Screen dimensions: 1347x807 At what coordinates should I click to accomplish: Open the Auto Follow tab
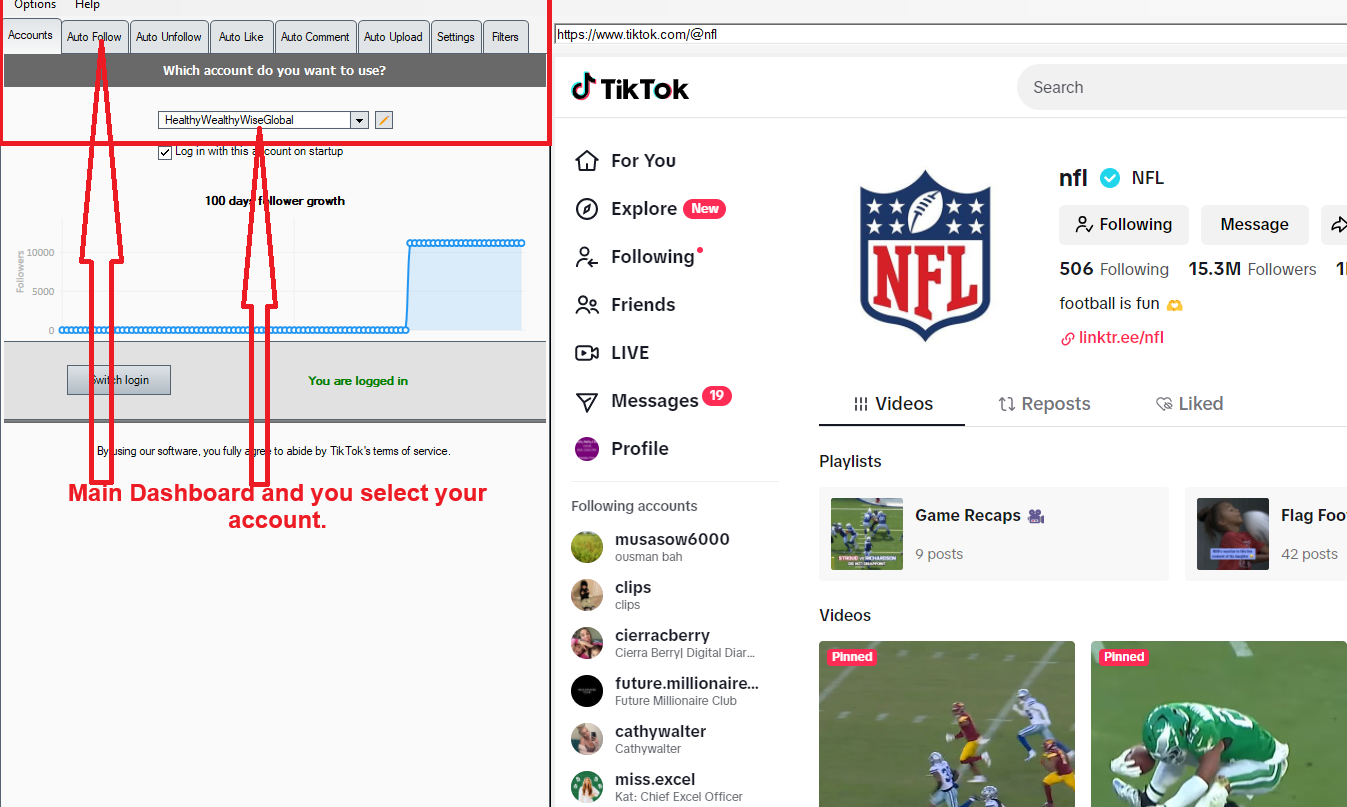(94, 37)
